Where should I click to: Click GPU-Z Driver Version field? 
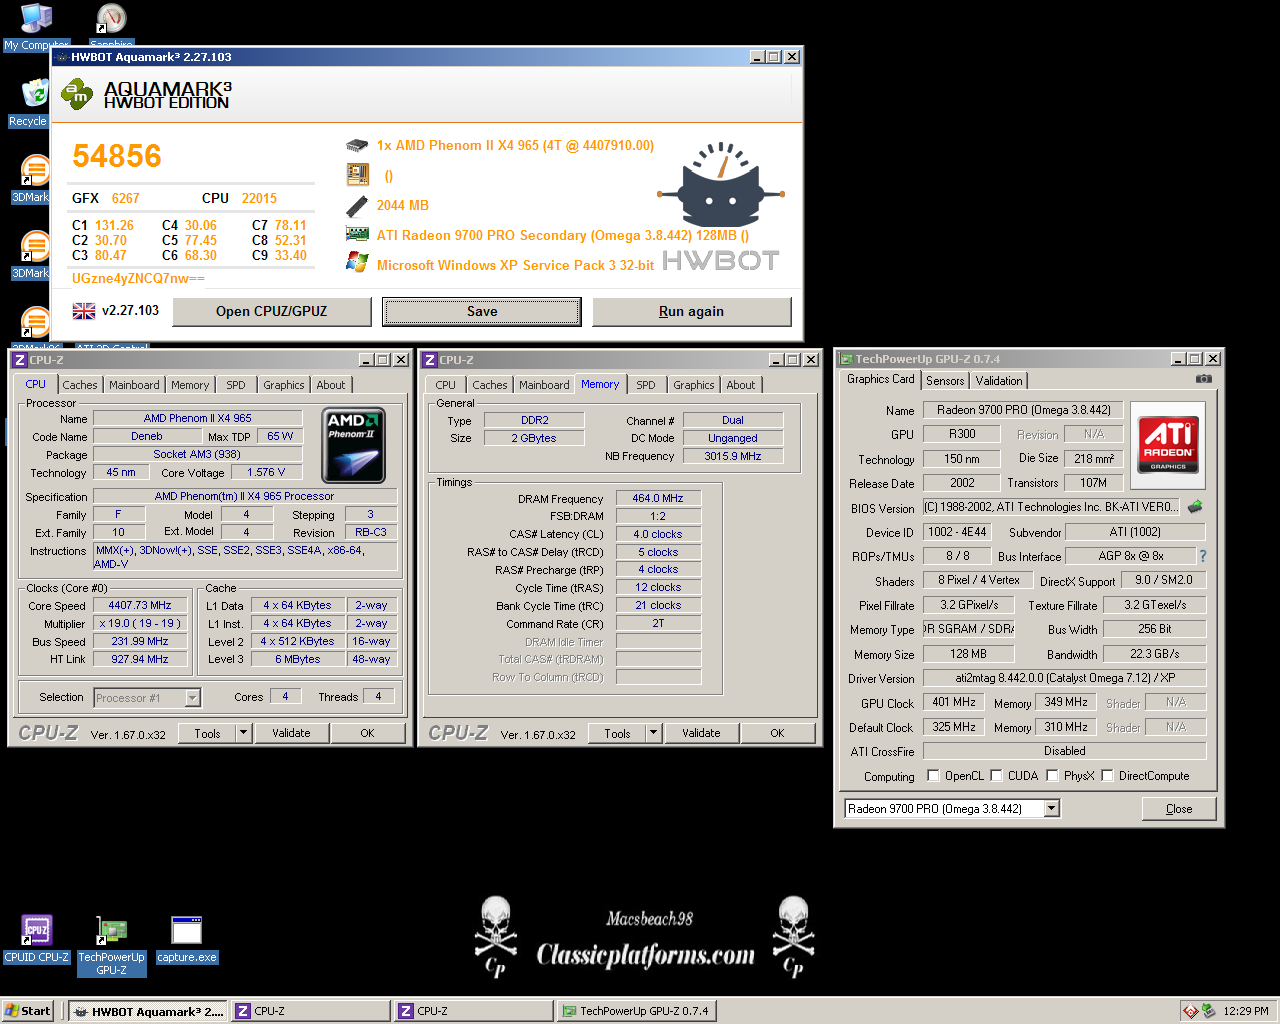click(x=1065, y=678)
